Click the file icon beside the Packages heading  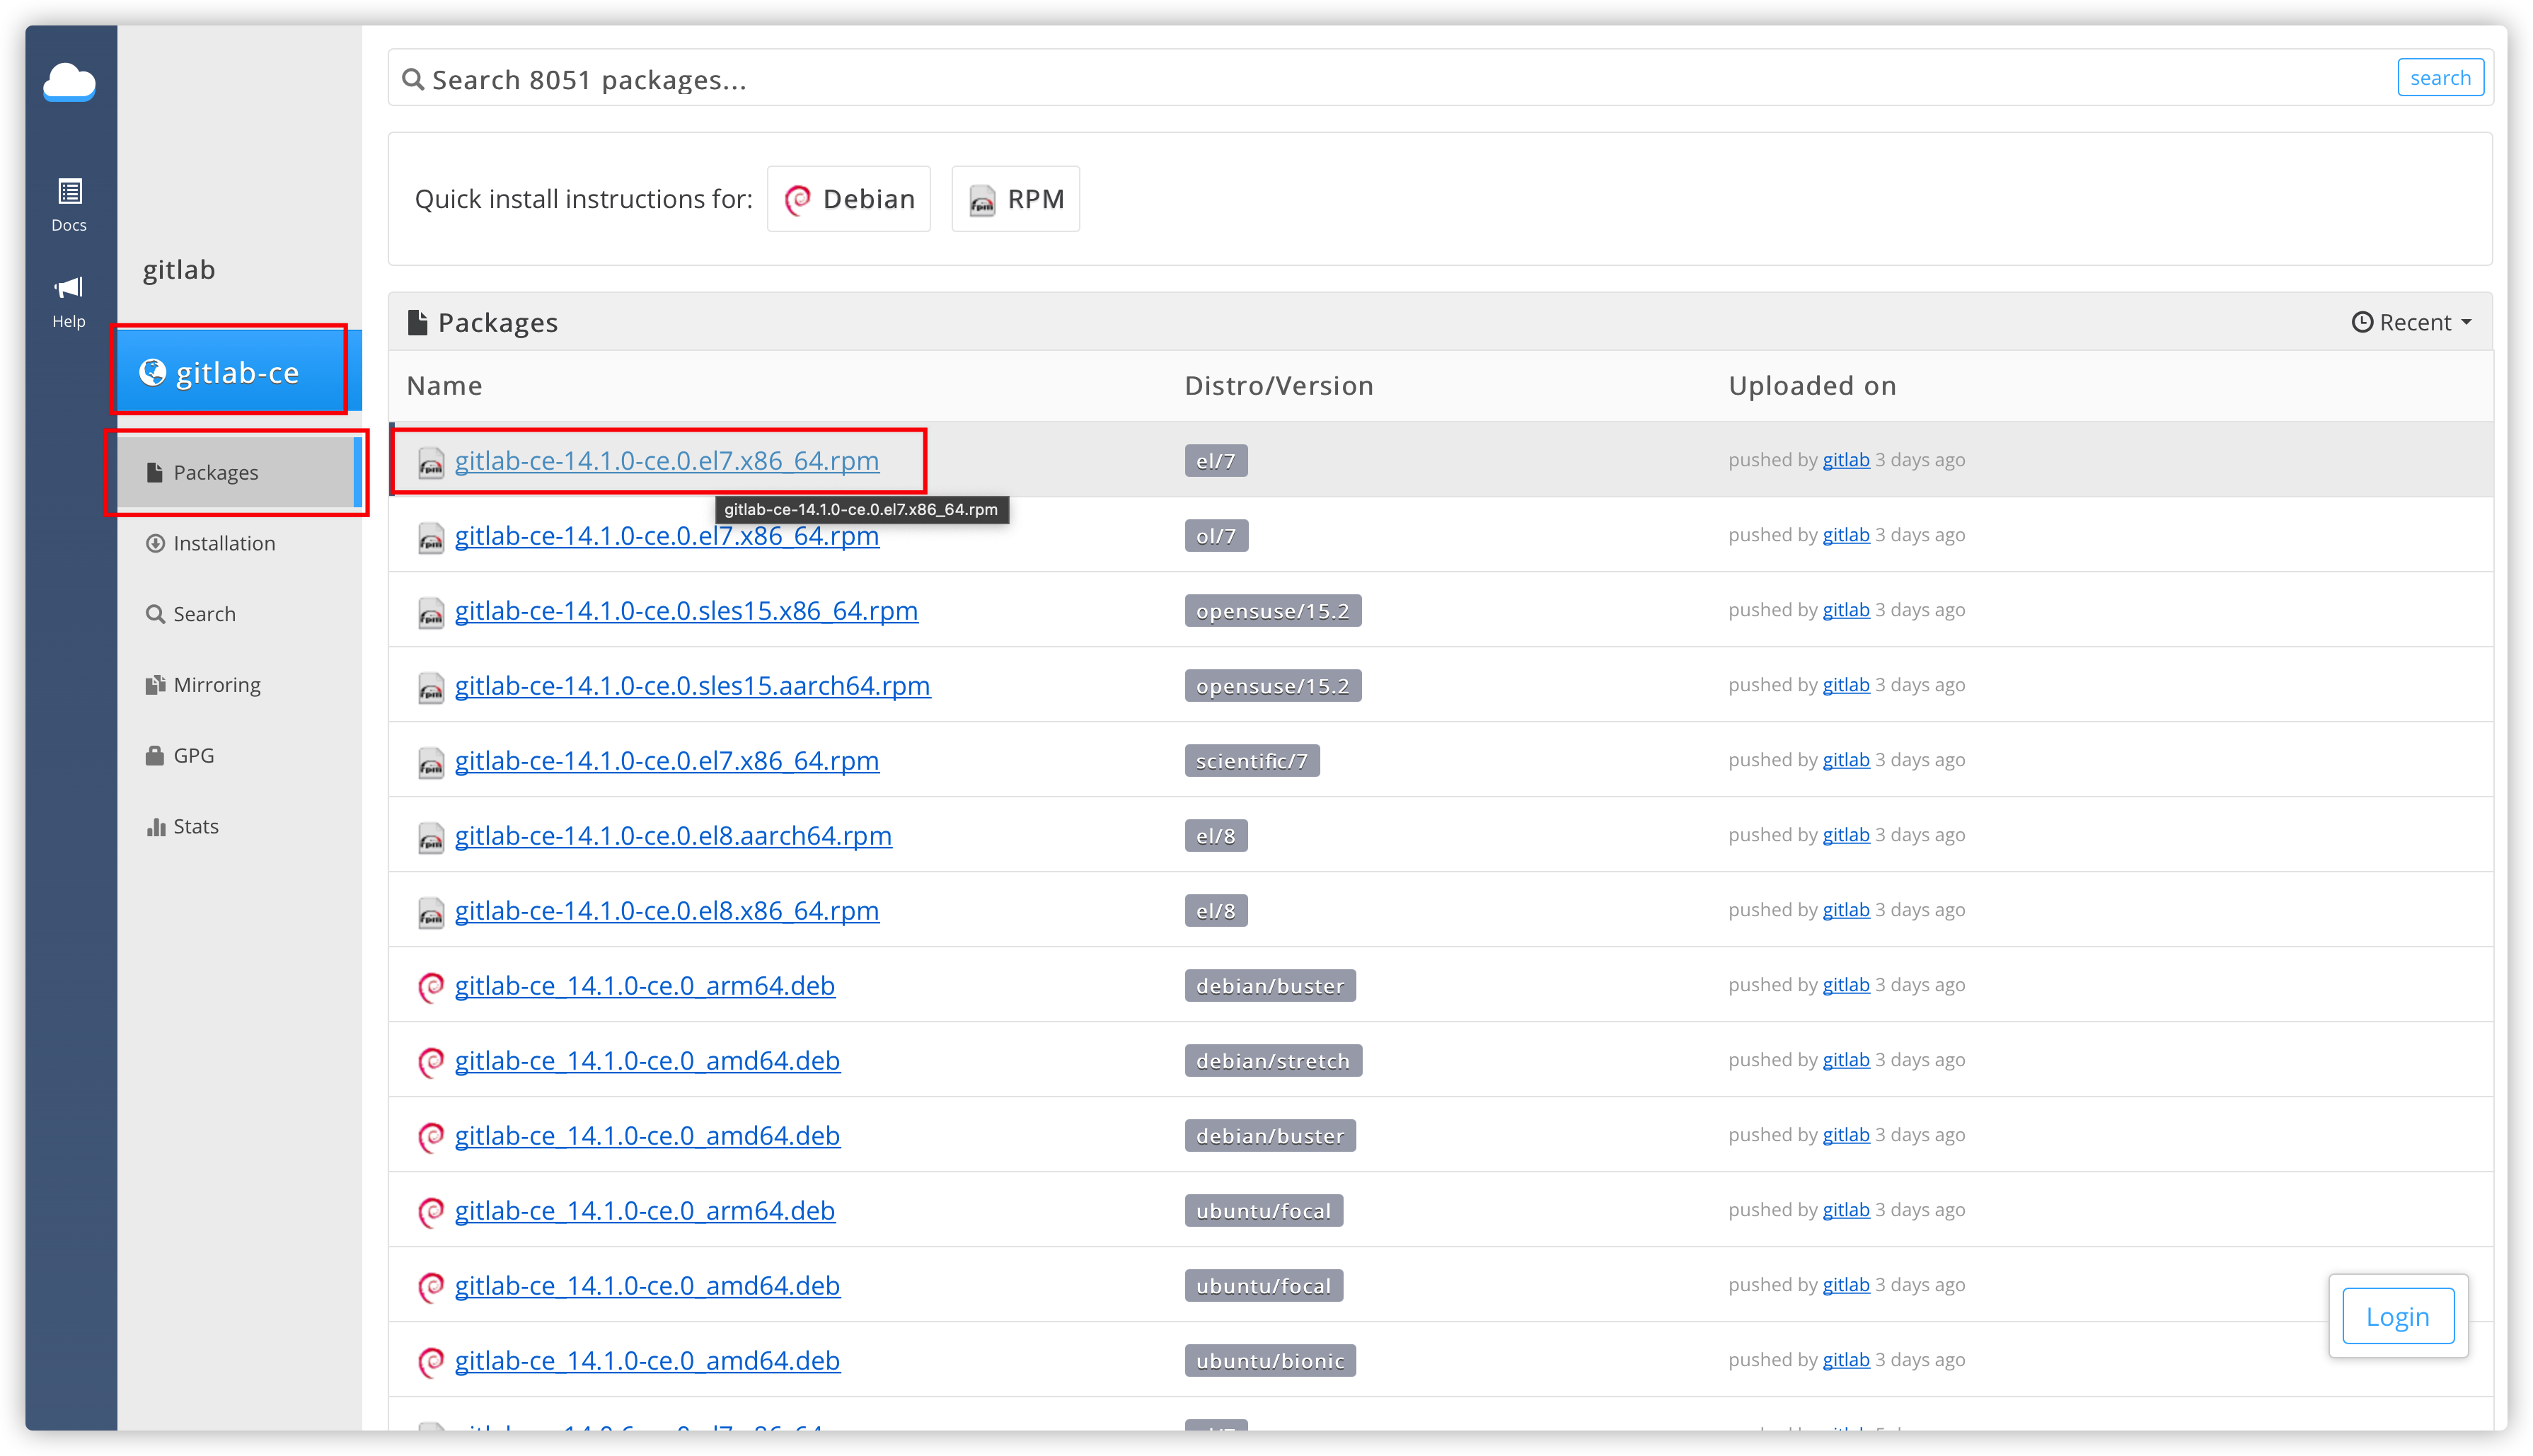418,322
